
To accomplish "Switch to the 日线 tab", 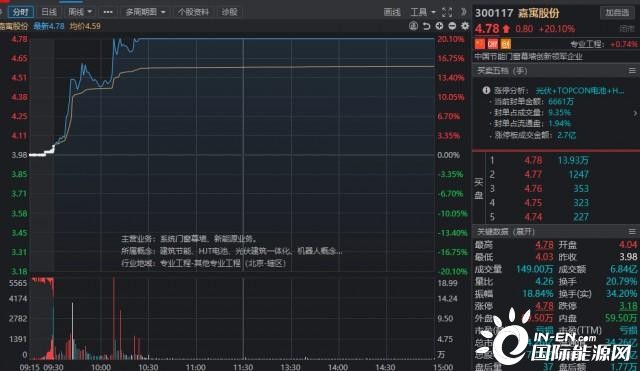I will [49, 12].
